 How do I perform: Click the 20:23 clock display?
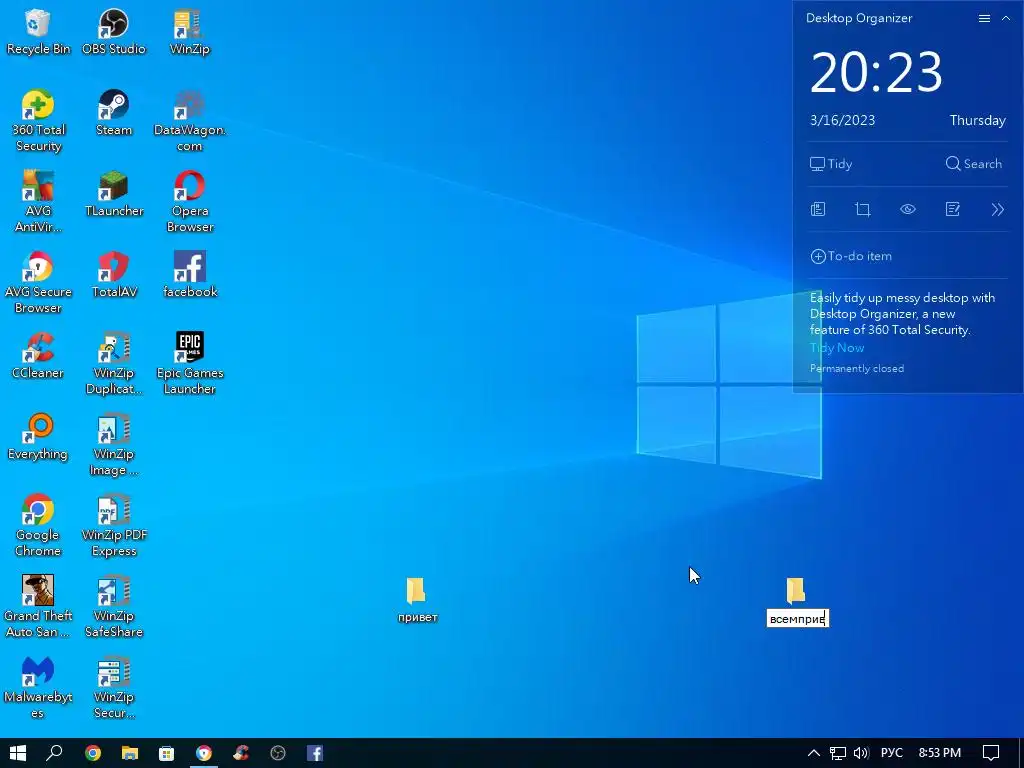[x=876, y=72]
